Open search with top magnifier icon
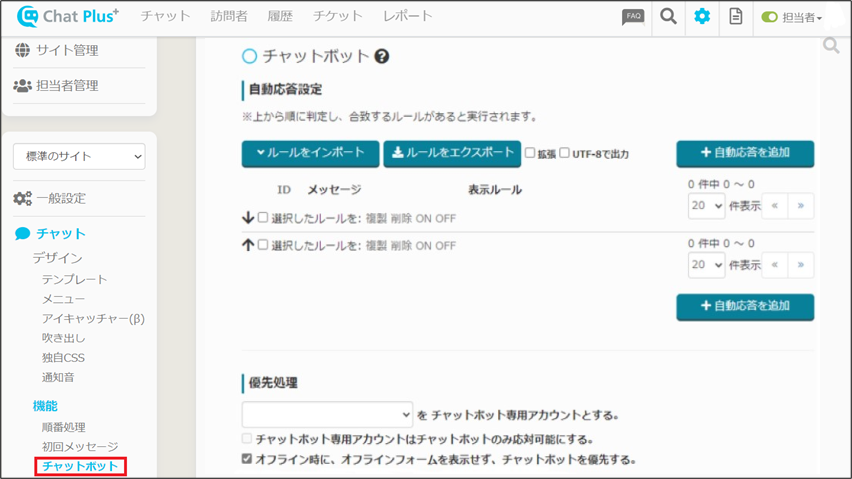Viewport: 852px width, 479px height. click(668, 17)
